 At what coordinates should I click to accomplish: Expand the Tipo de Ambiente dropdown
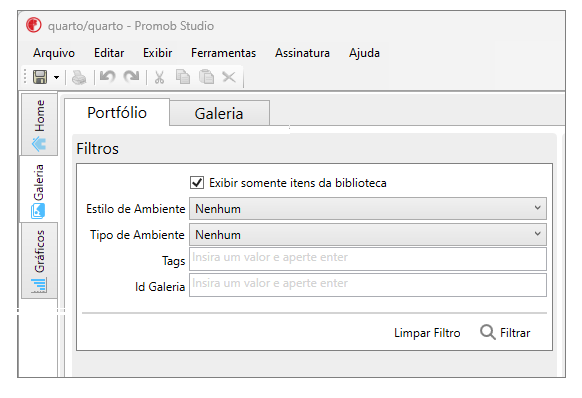click(368, 235)
